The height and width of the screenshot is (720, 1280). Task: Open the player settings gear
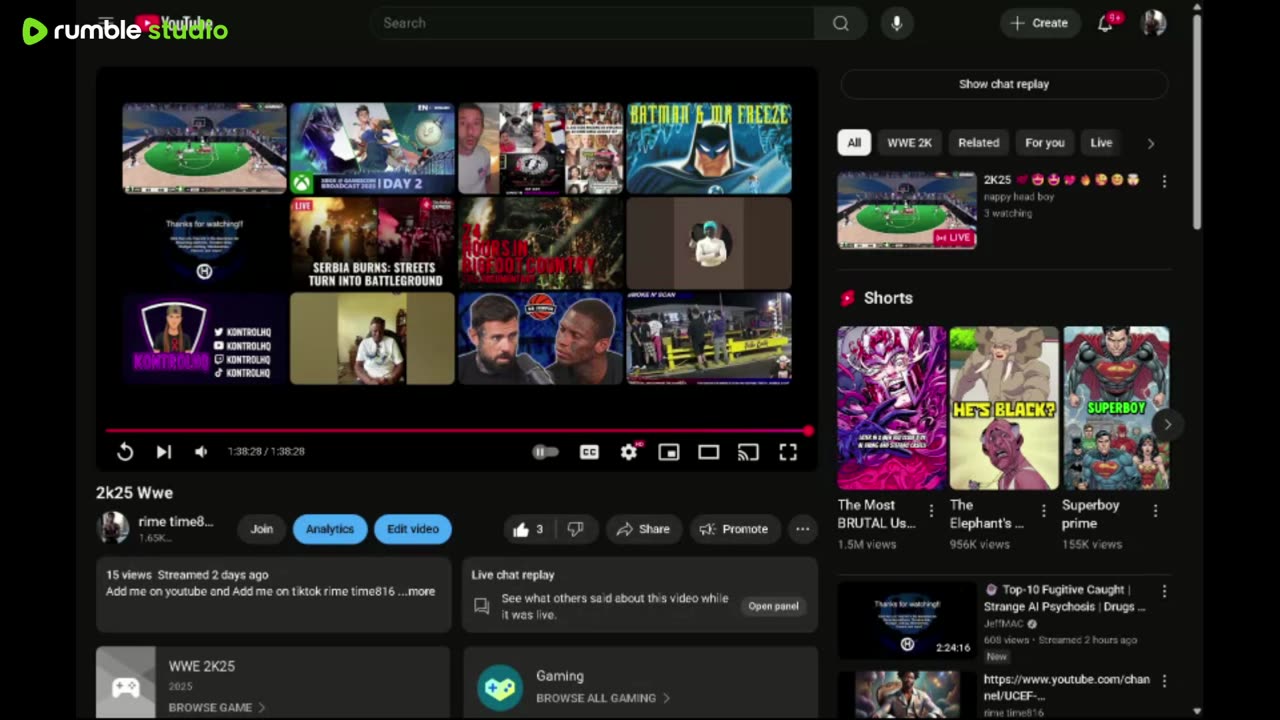(x=628, y=452)
